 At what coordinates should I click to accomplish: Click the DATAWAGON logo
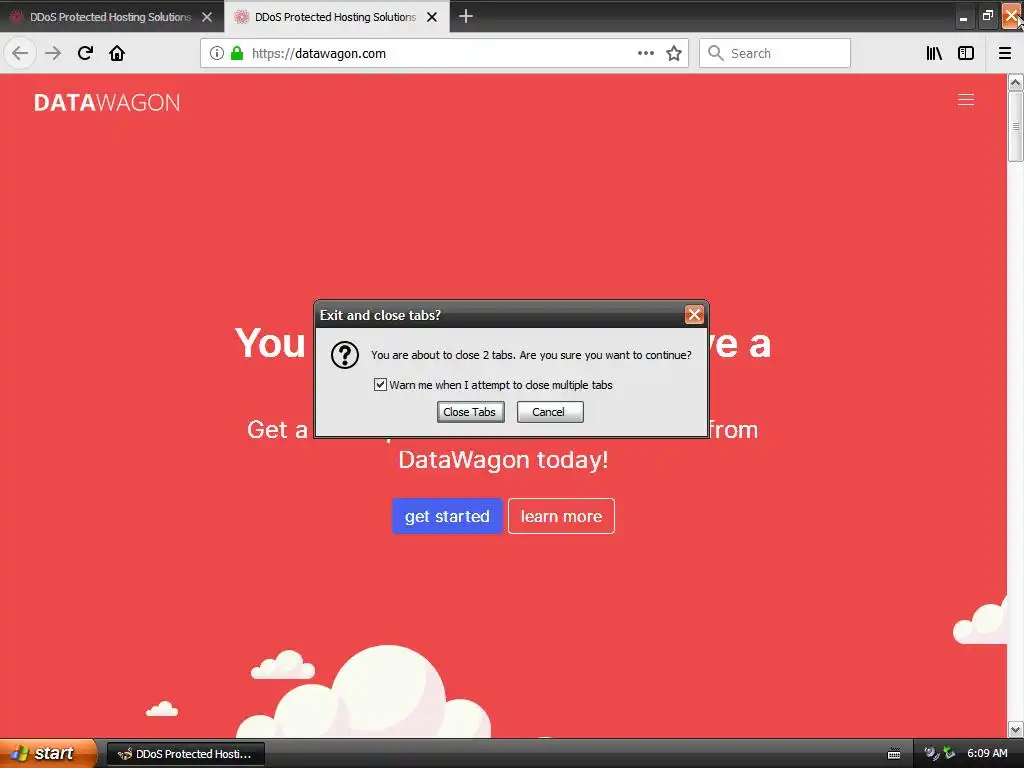click(107, 103)
